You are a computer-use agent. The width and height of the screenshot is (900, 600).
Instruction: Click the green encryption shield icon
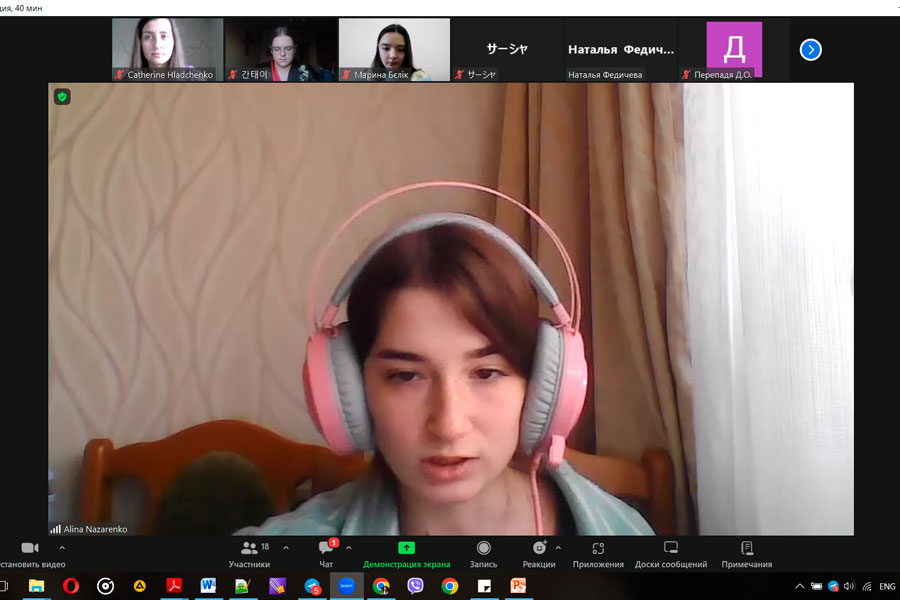tap(62, 96)
